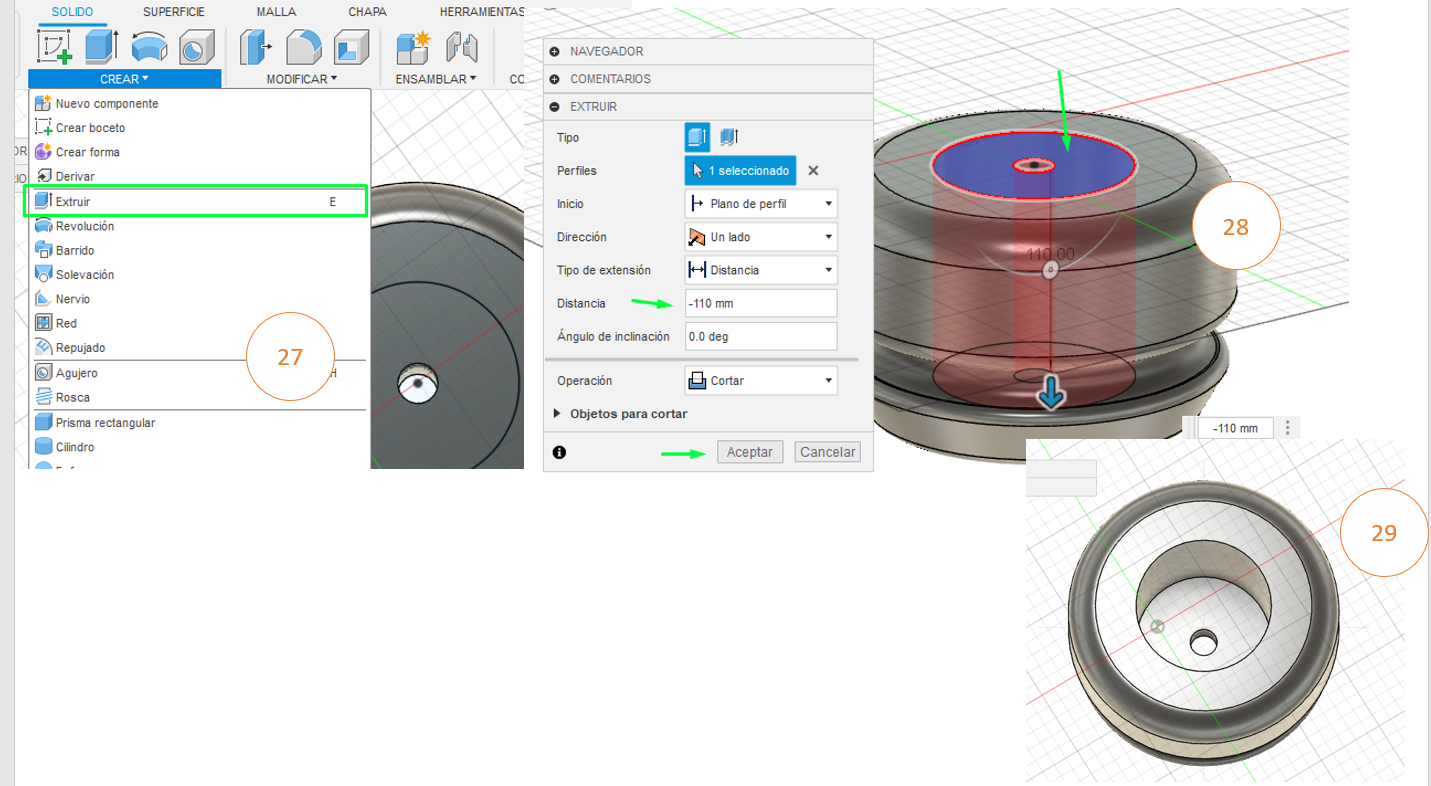
Task: Click the floating -110 mm distance field
Action: click(1236, 428)
